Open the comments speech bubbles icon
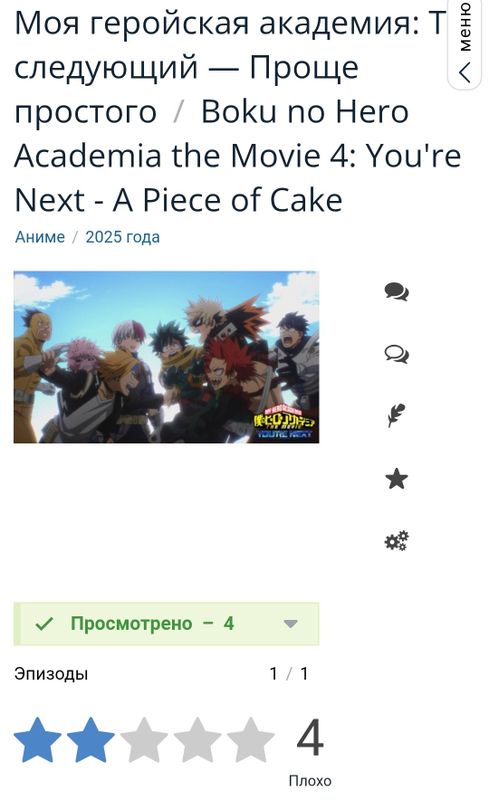The width and height of the screenshot is (489, 800). click(396, 291)
